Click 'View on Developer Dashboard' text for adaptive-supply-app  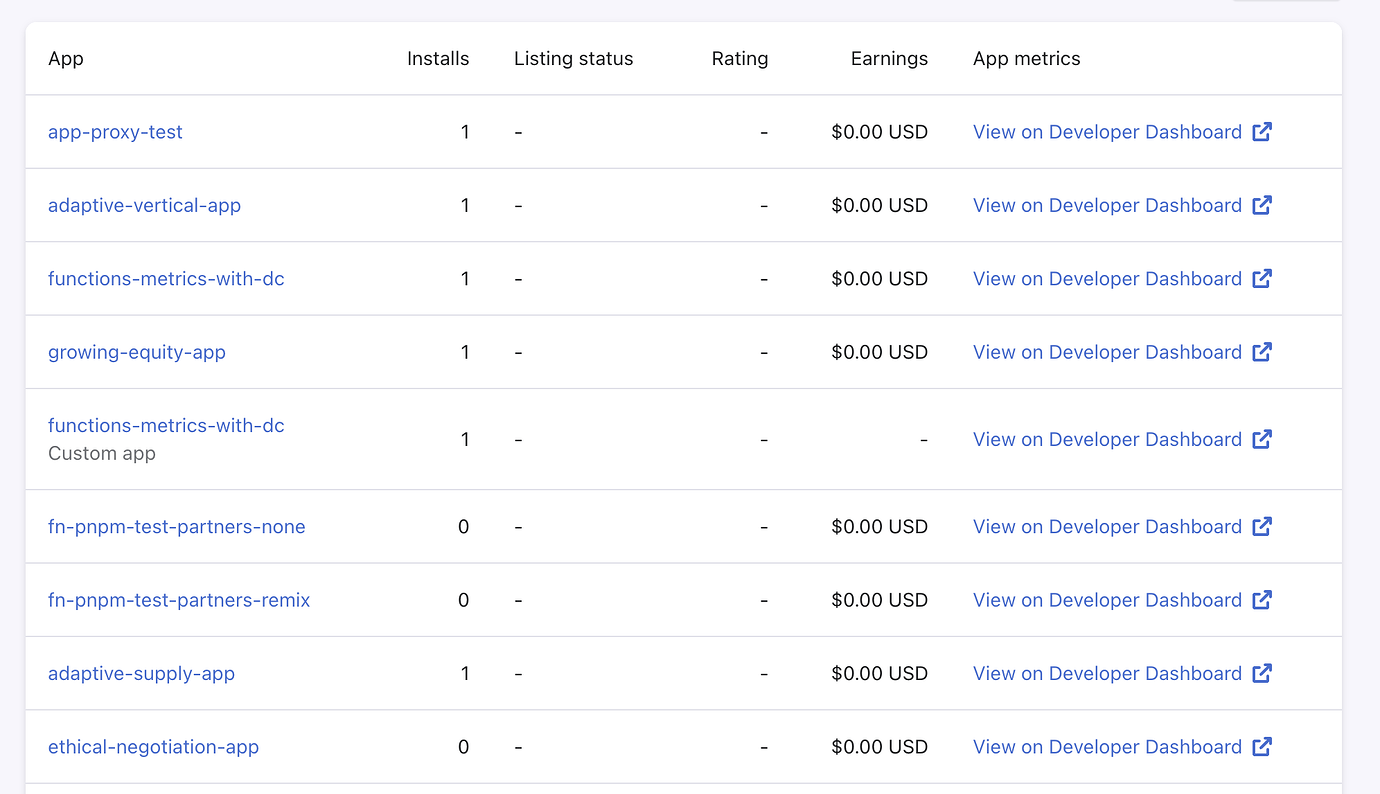[1107, 673]
